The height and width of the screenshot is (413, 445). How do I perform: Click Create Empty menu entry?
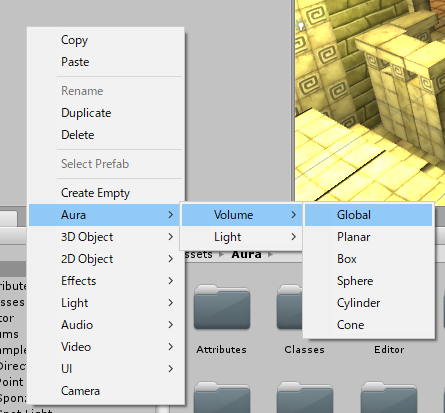(106, 193)
